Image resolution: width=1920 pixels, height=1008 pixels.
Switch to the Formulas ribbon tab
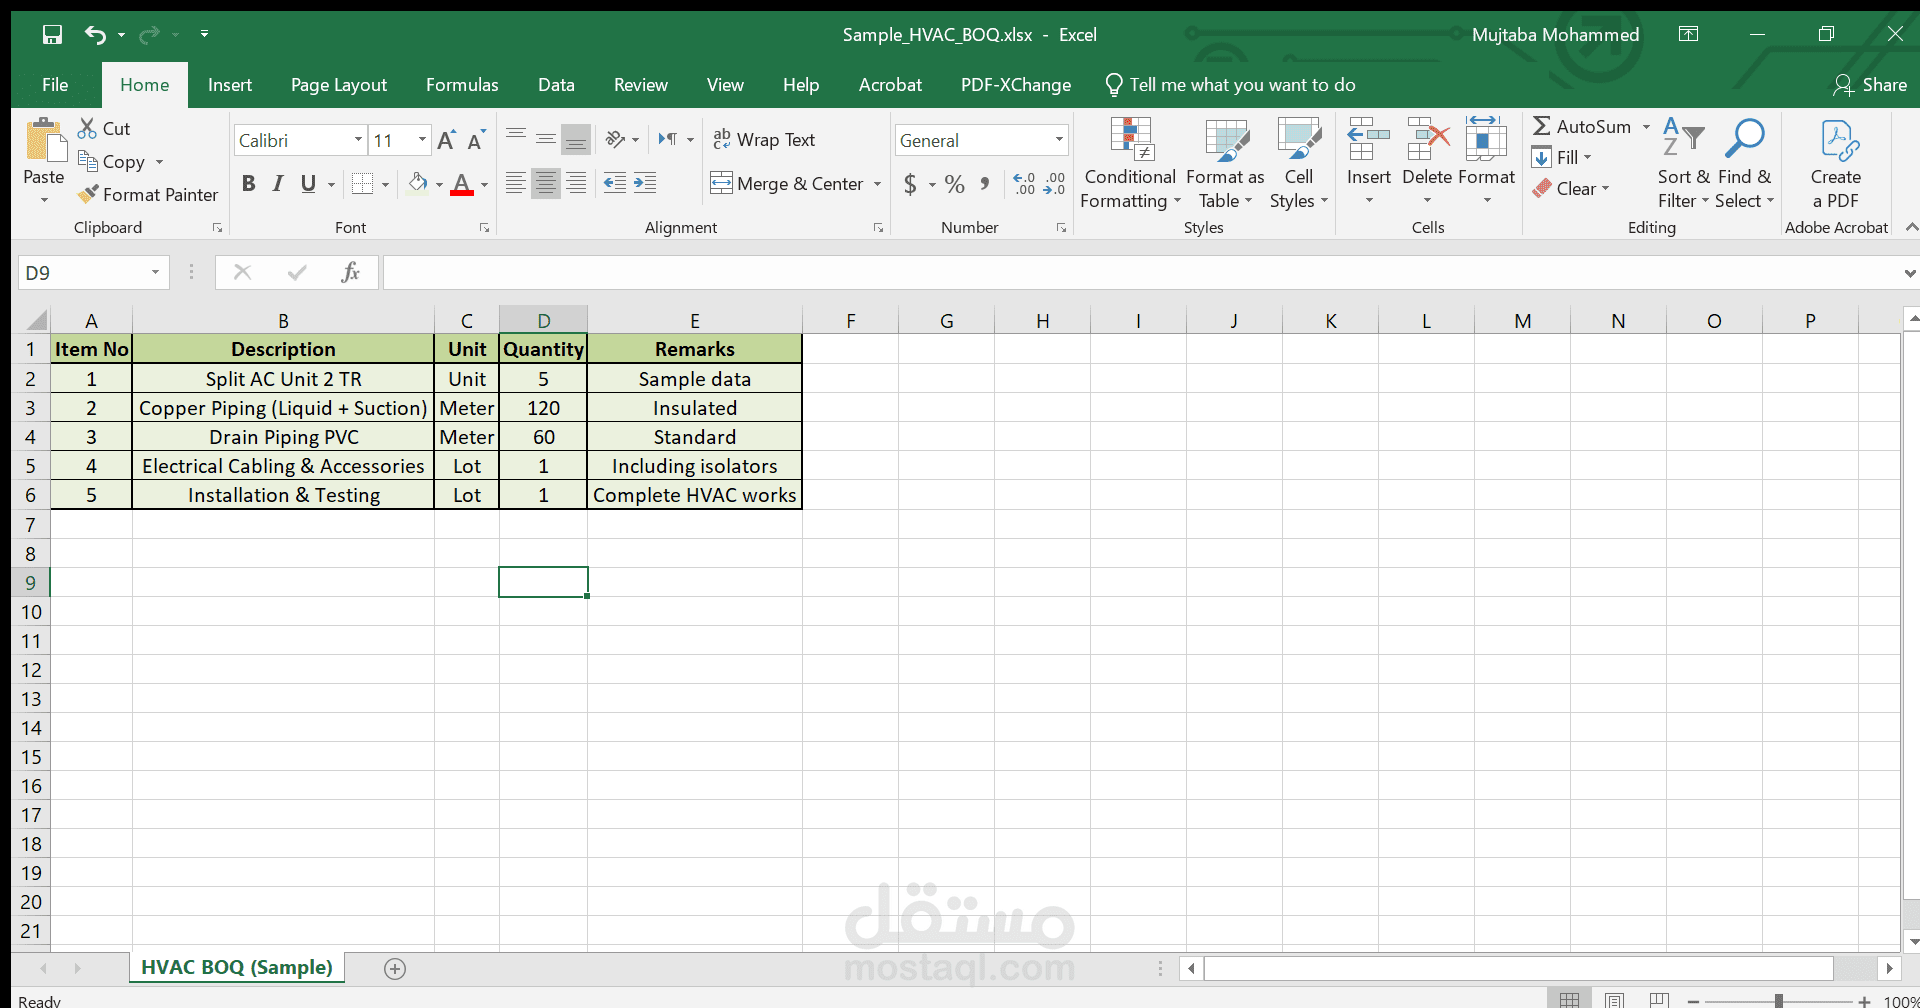click(x=462, y=85)
